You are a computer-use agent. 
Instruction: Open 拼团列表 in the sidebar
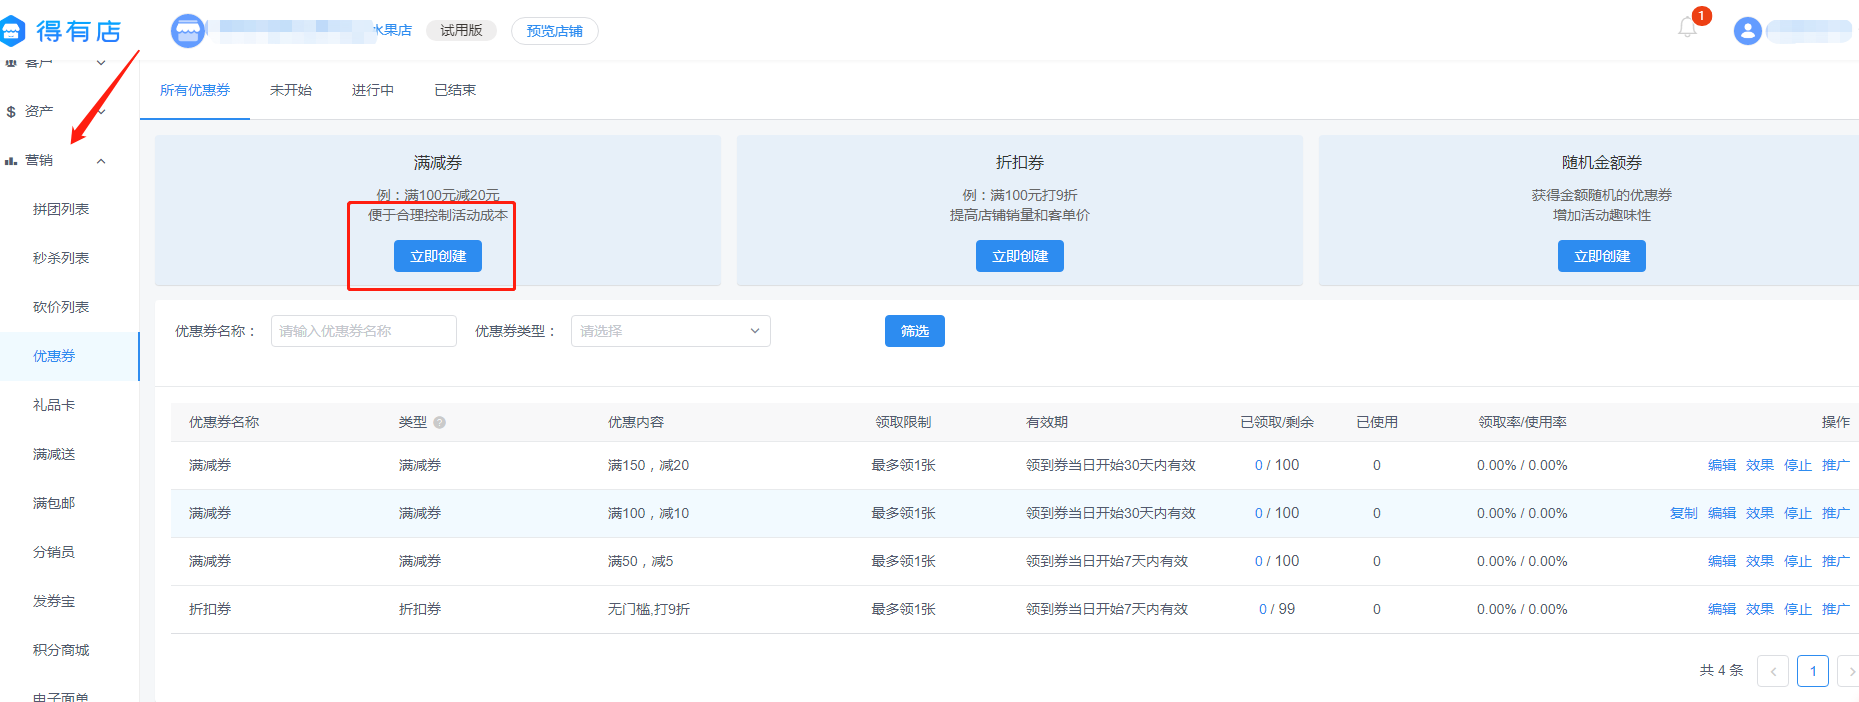[61, 209]
